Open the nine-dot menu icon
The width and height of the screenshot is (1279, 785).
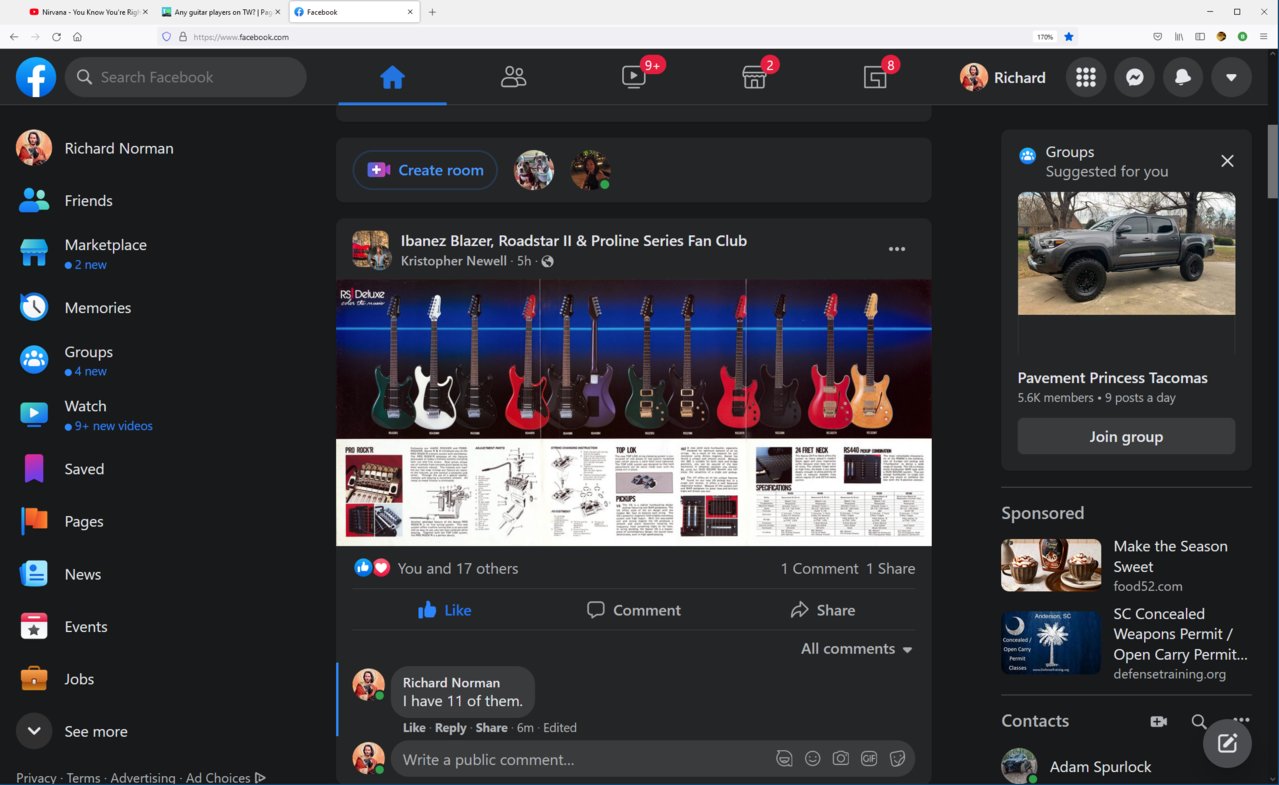tap(1086, 77)
